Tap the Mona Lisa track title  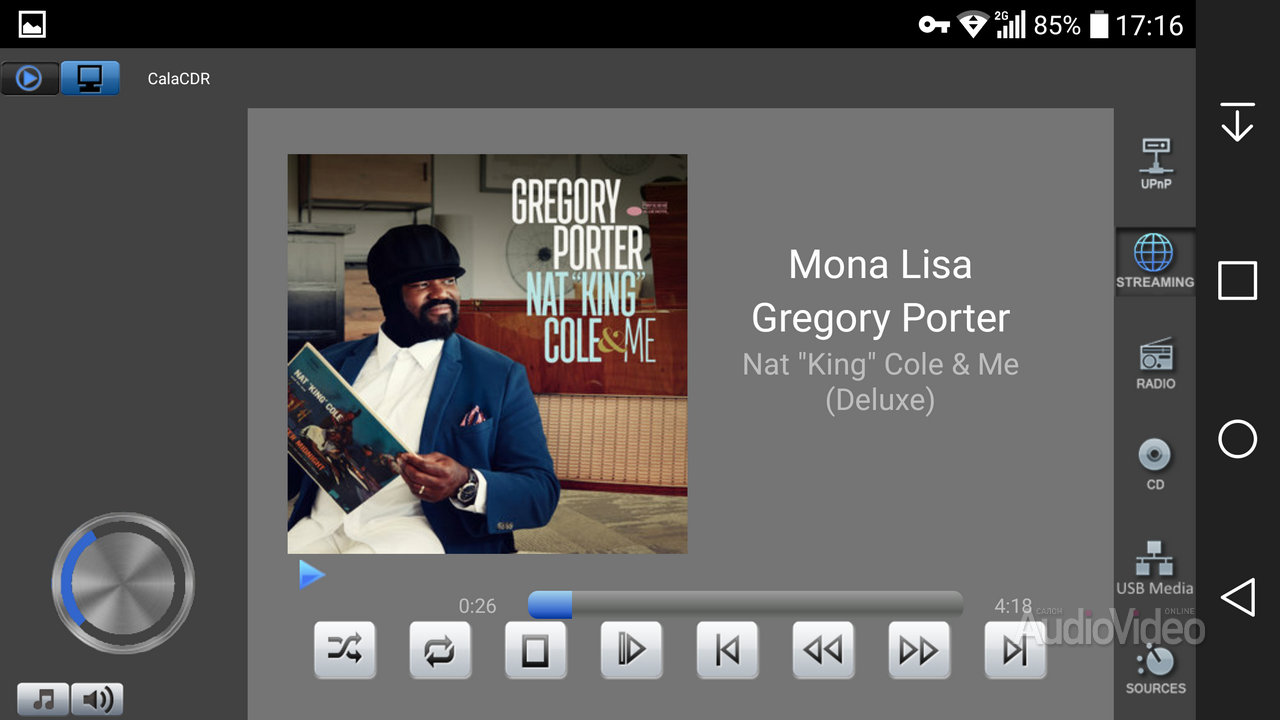[x=880, y=265]
